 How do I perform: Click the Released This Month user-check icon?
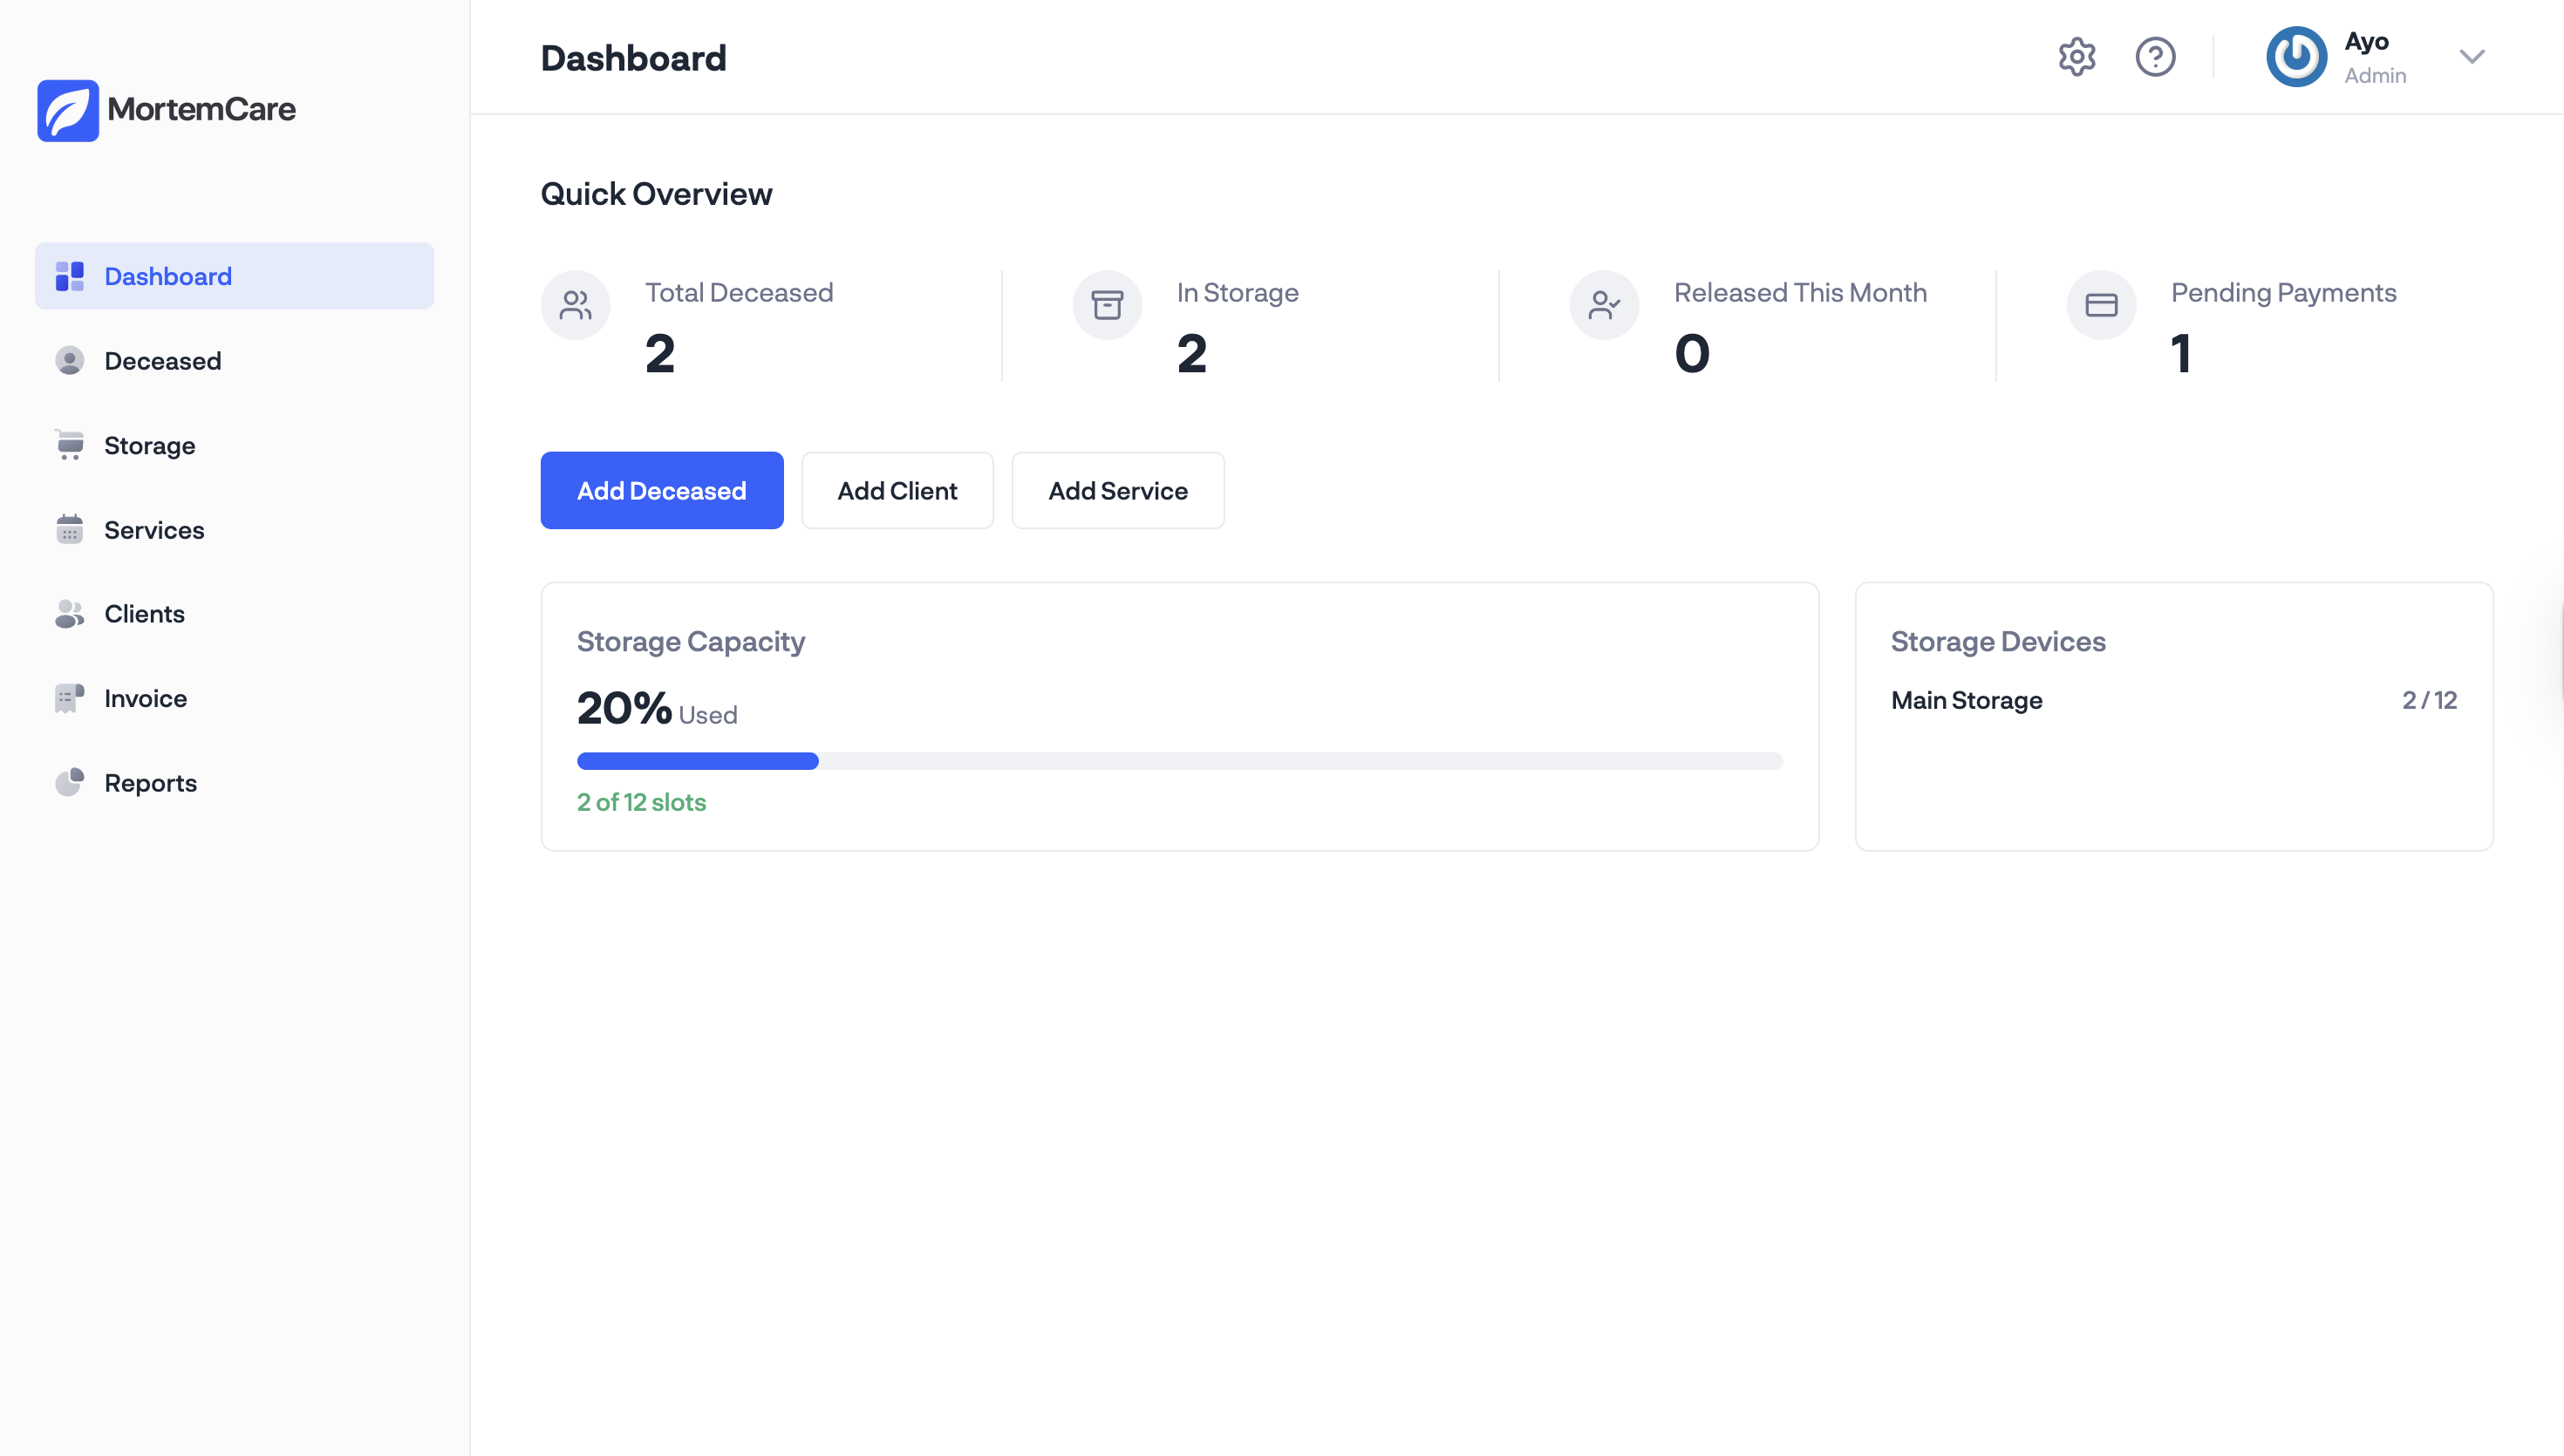click(x=1604, y=305)
